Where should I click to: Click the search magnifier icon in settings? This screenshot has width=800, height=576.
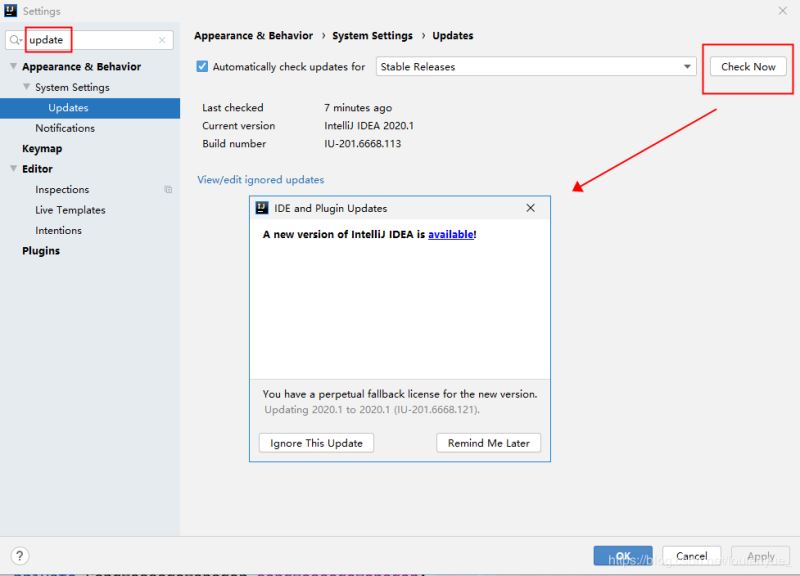point(15,40)
